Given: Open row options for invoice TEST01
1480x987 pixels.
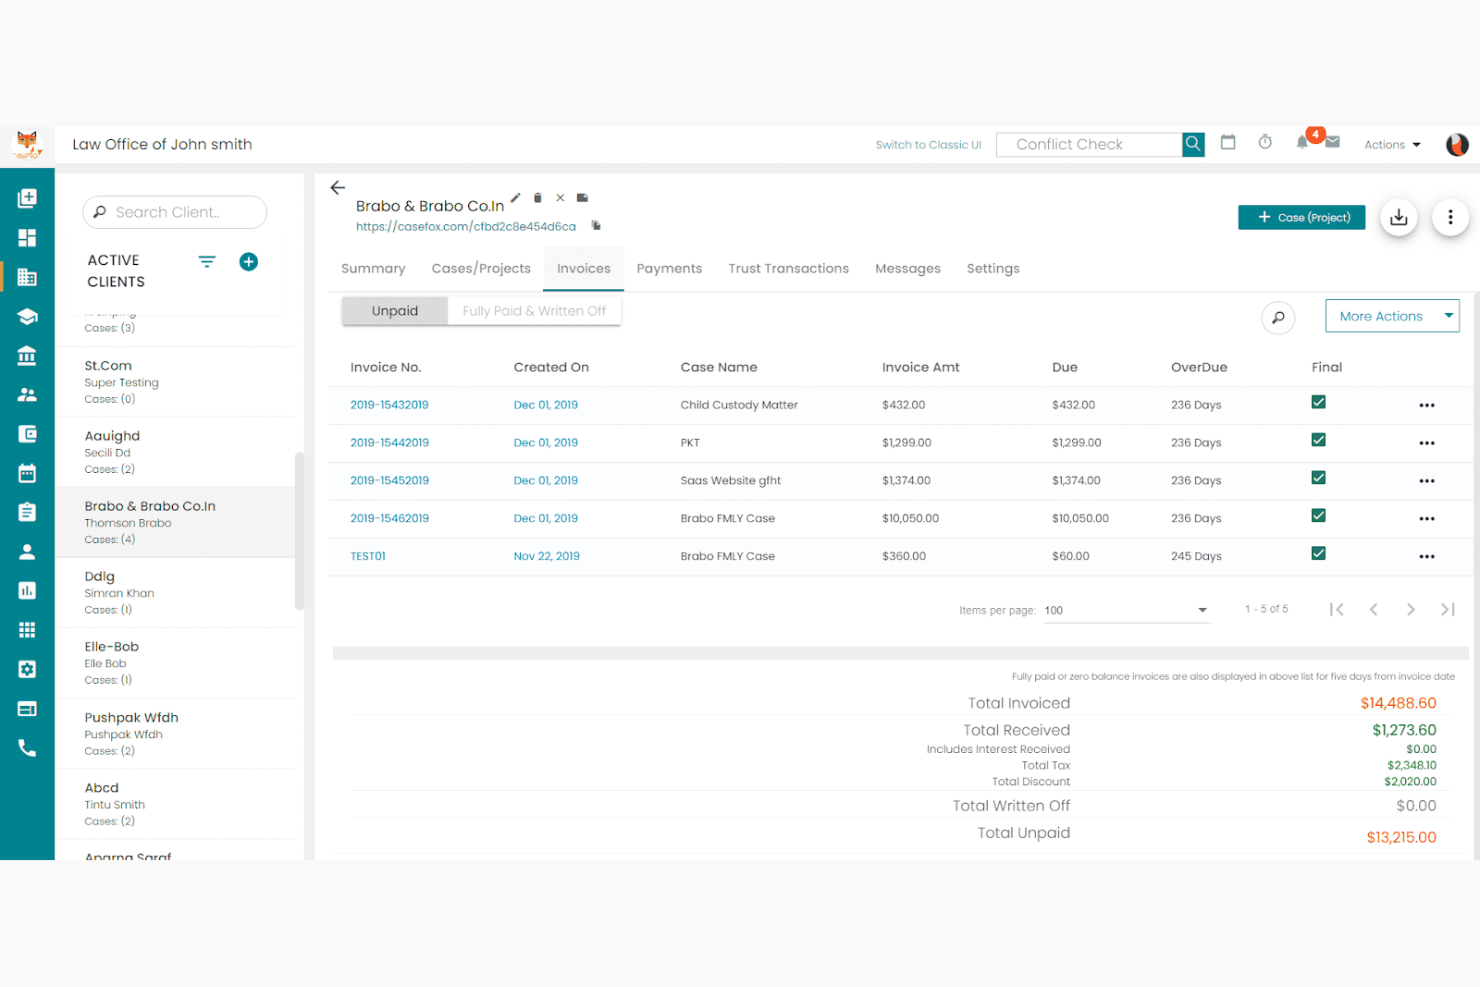Looking at the screenshot, I should 1427,557.
